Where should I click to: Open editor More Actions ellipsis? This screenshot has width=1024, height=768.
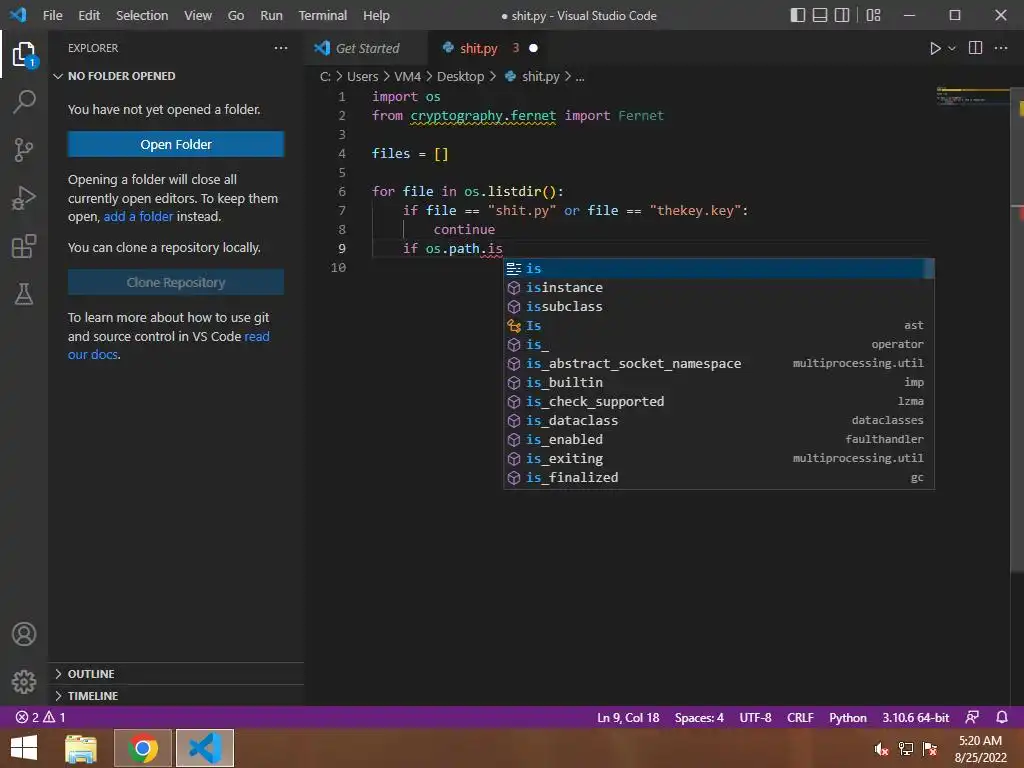point(1000,48)
